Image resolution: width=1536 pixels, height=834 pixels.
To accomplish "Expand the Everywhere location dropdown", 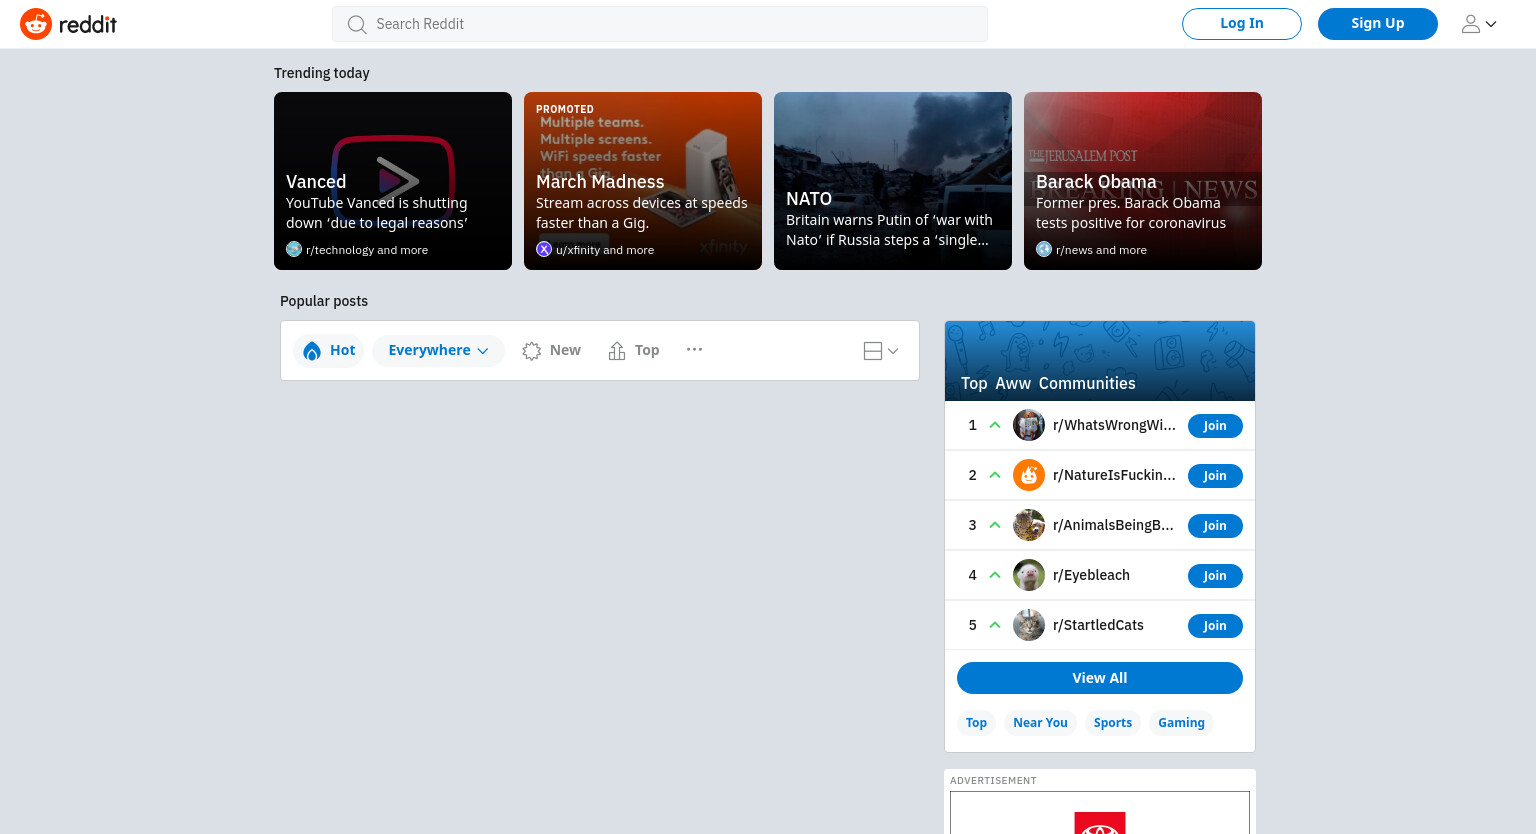I will pos(438,350).
